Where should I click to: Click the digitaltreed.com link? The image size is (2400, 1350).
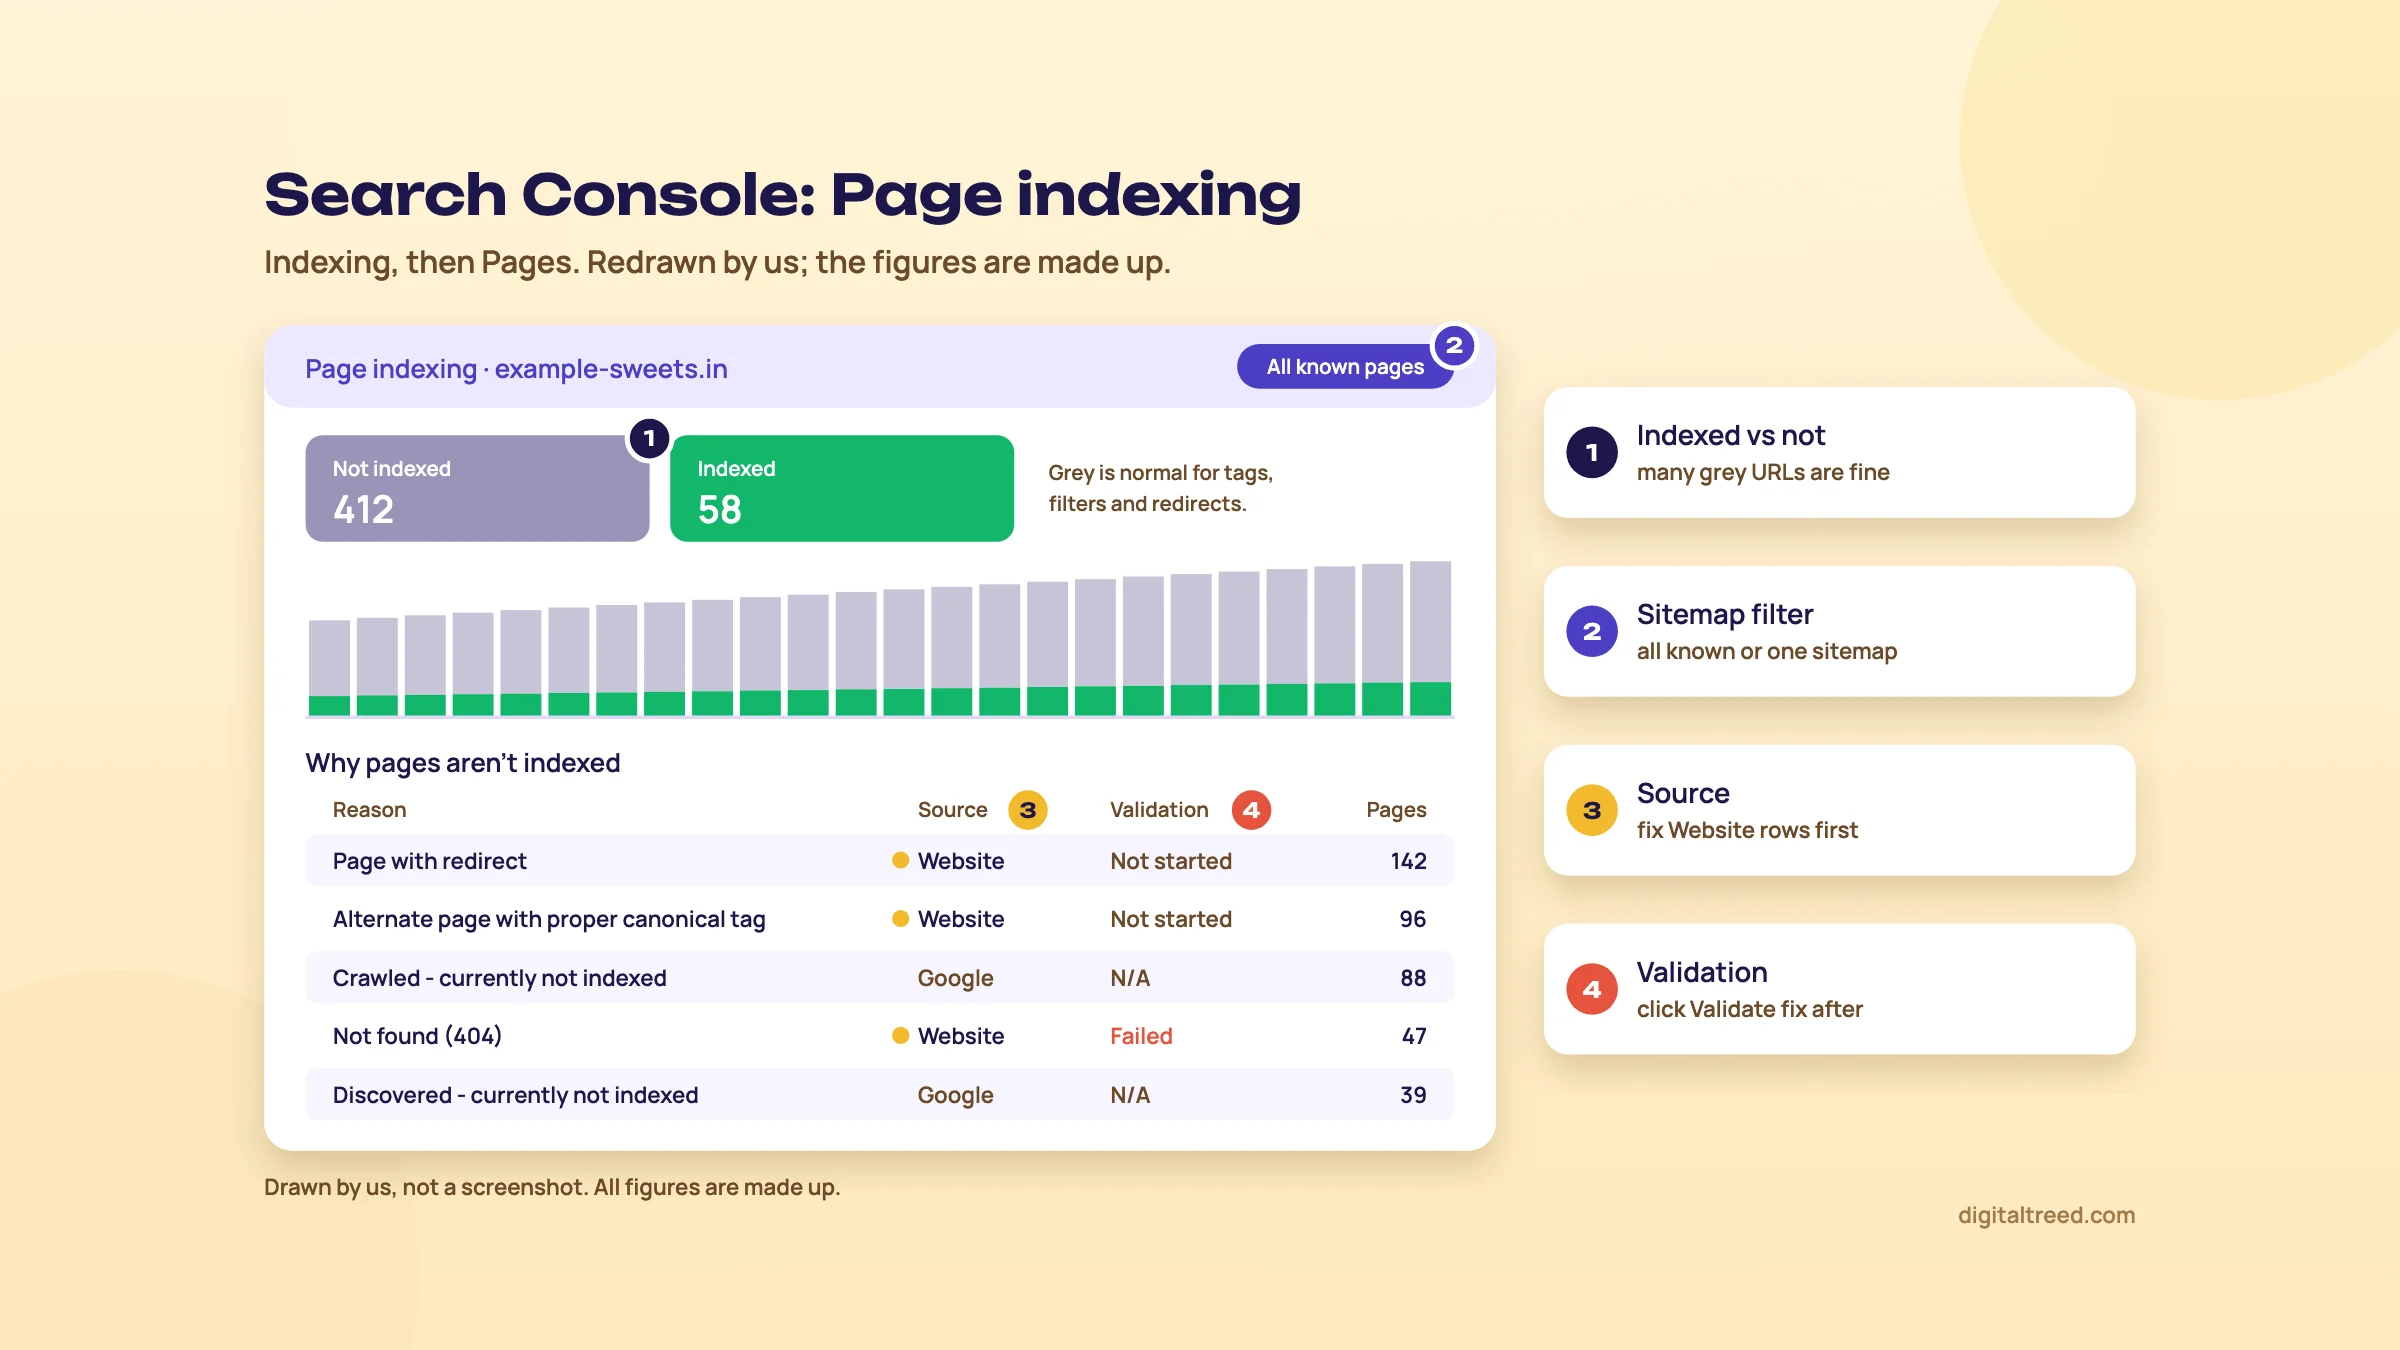point(2046,1215)
